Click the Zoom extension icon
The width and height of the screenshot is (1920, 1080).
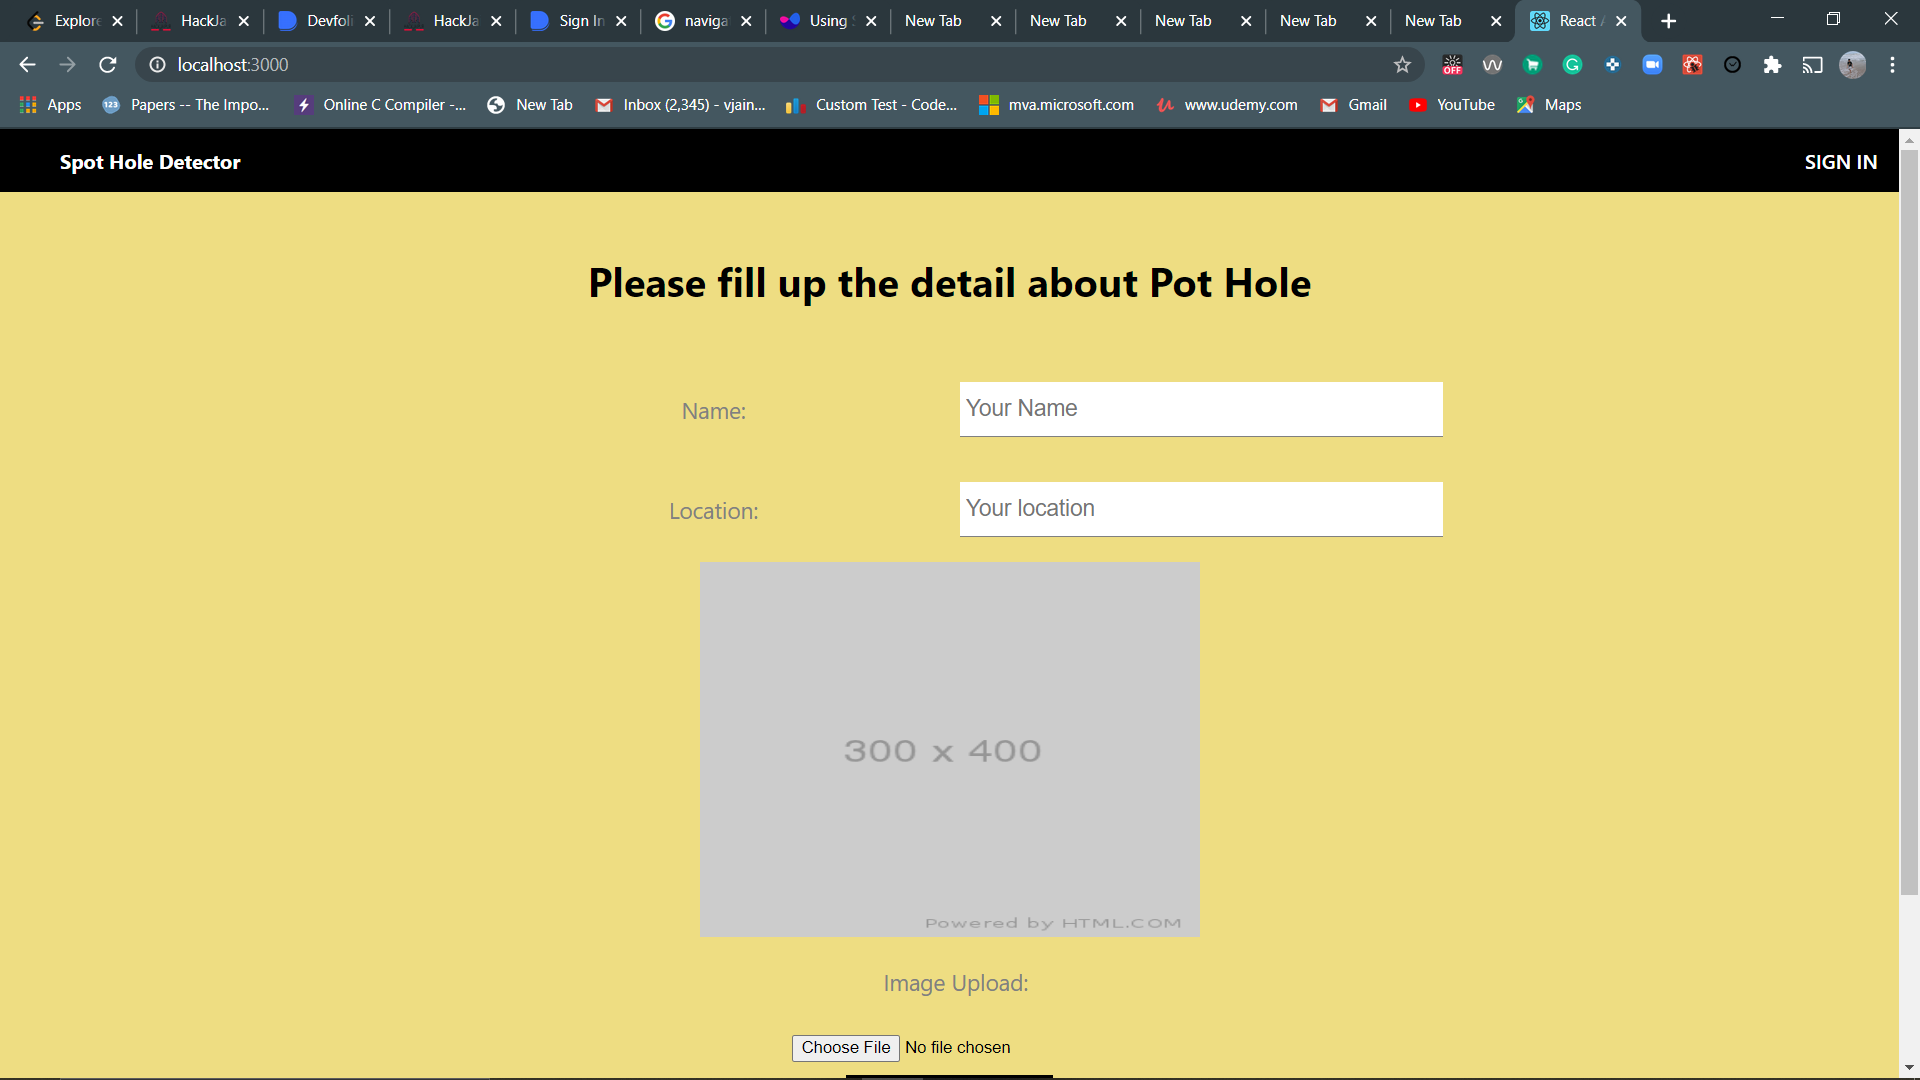click(x=1652, y=65)
